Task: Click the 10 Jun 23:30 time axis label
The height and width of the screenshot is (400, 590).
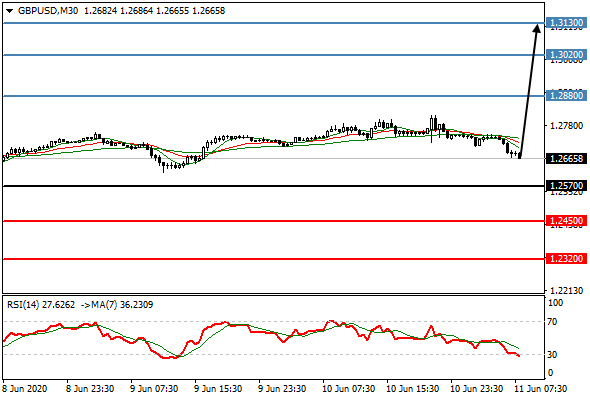Action: (477, 389)
